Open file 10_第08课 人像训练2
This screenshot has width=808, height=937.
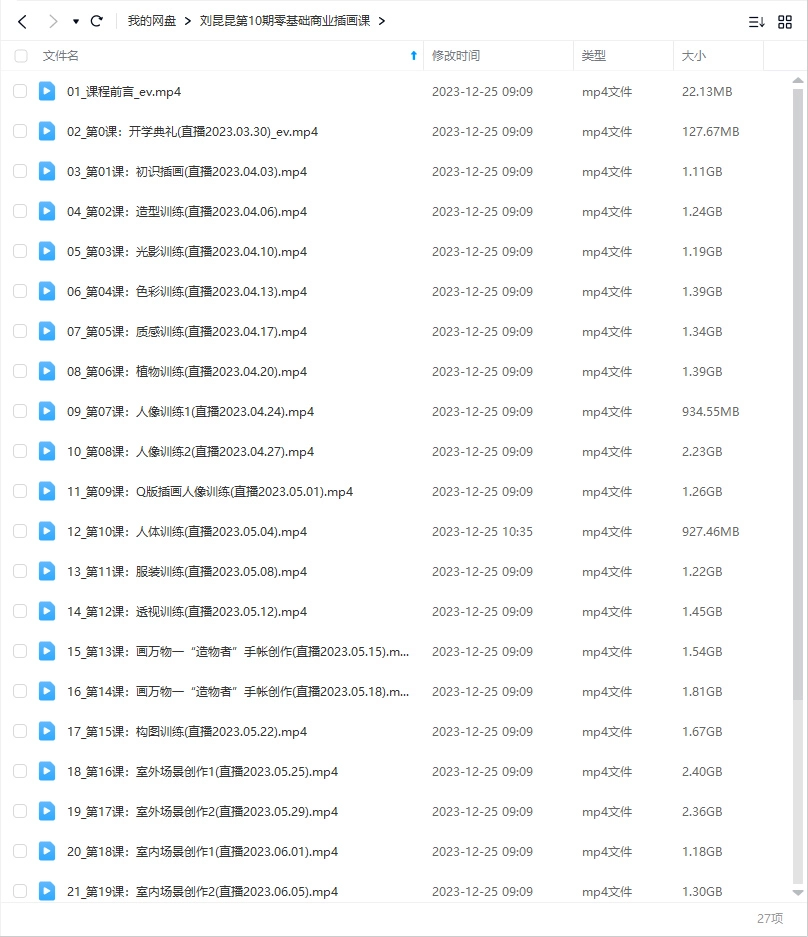(x=190, y=451)
